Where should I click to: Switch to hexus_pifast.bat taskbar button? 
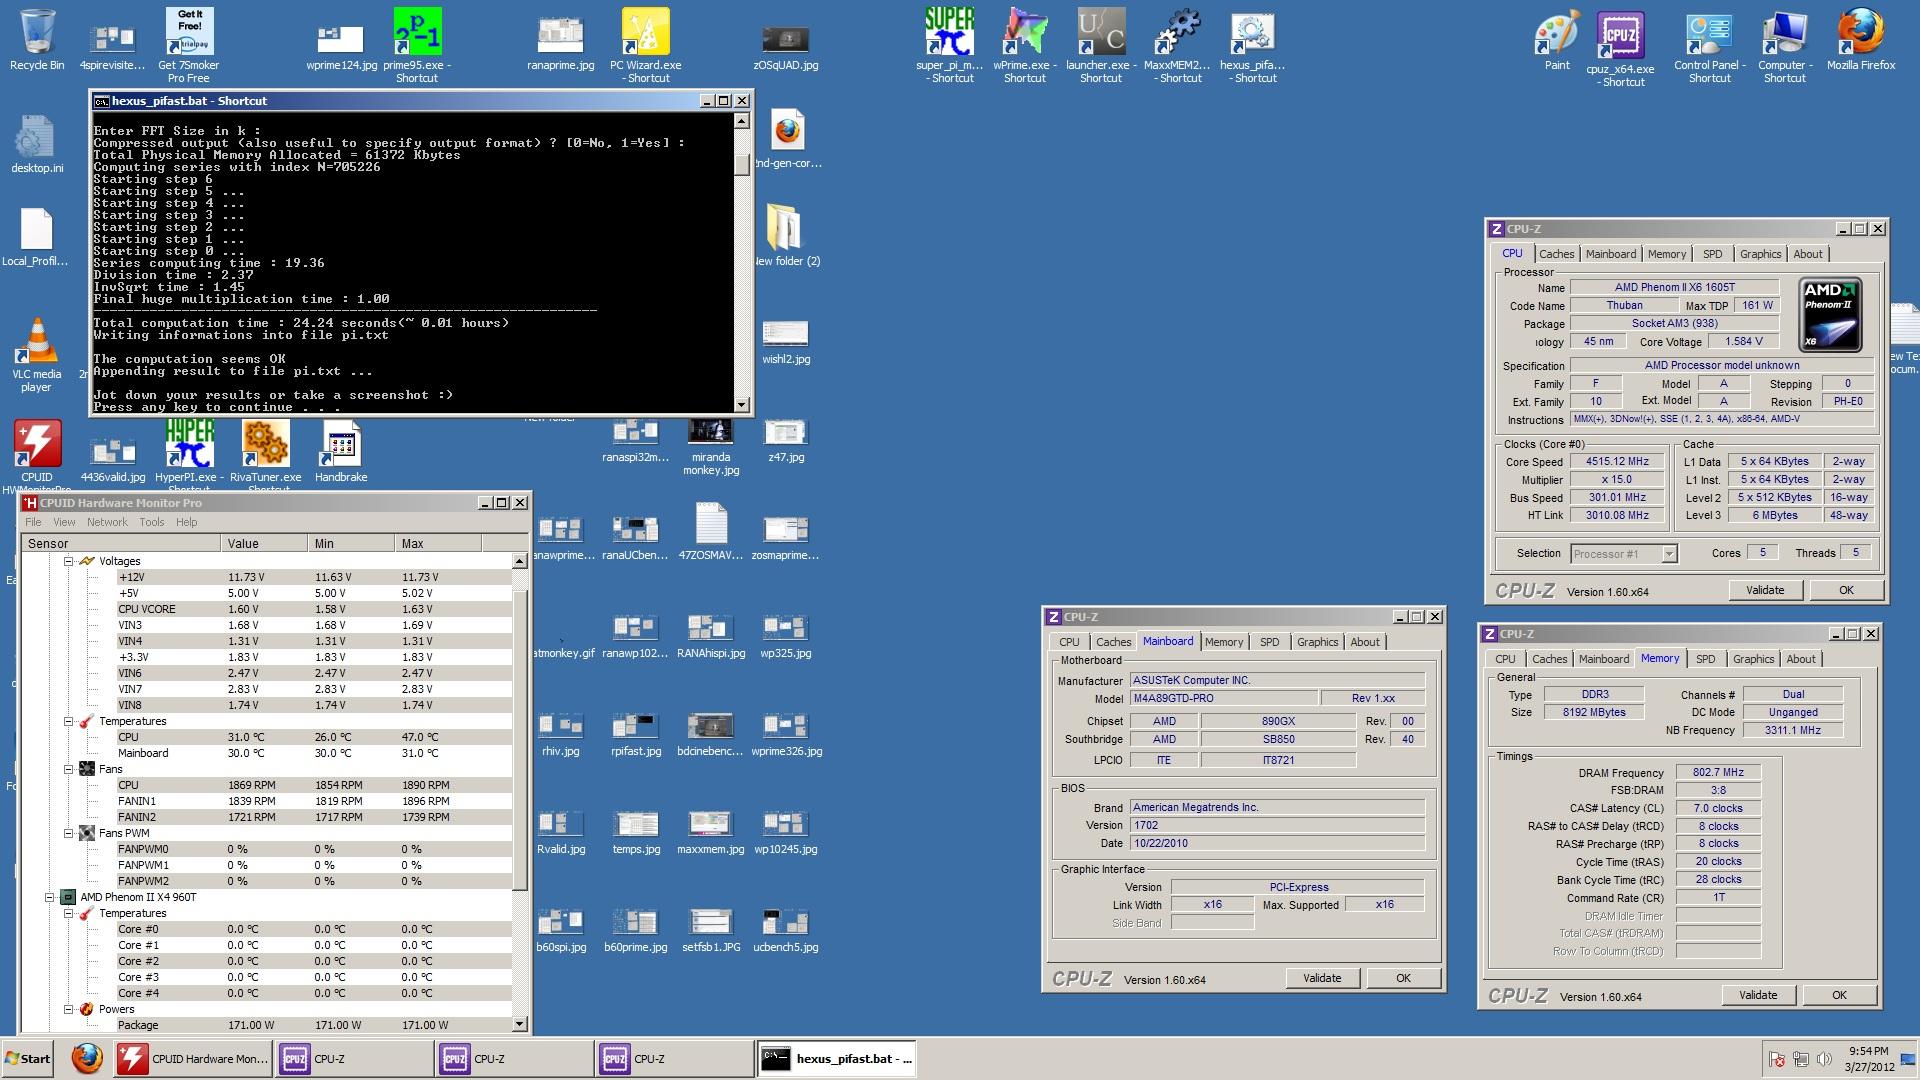point(836,1059)
